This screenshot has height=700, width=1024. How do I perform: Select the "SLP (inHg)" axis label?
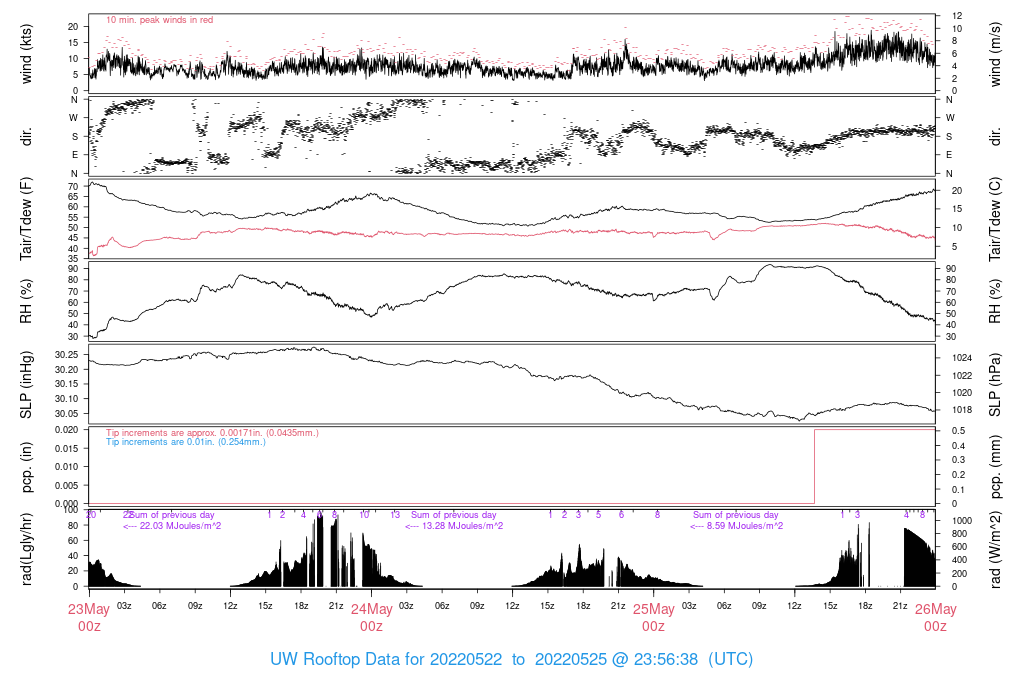pyautogui.click(x=26, y=385)
